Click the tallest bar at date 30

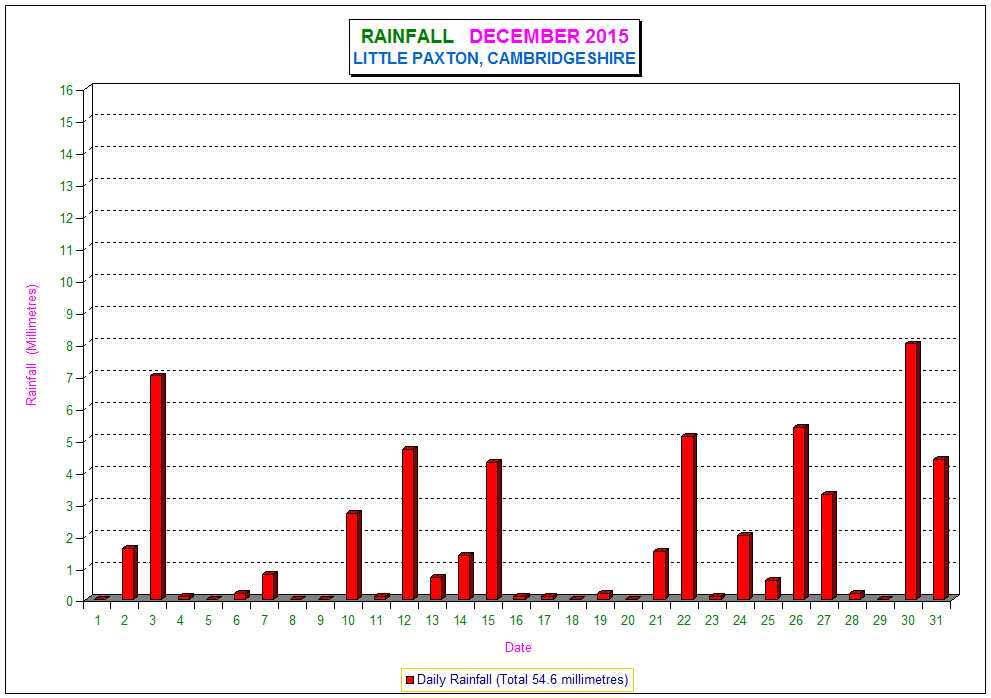(913, 471)
